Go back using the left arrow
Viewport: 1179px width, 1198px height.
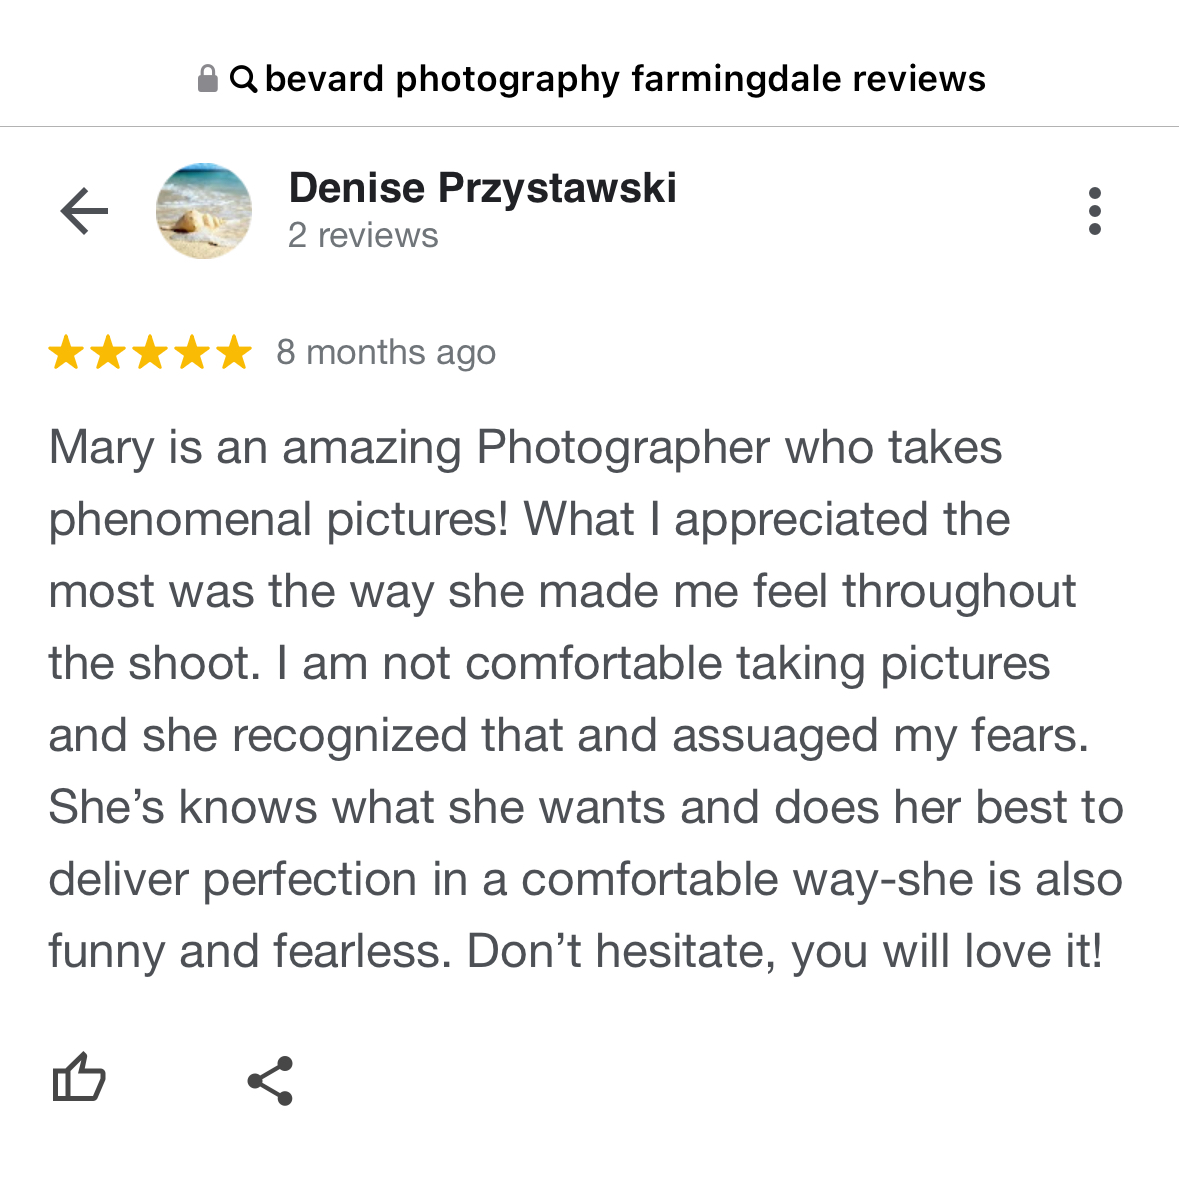[84, 211]
